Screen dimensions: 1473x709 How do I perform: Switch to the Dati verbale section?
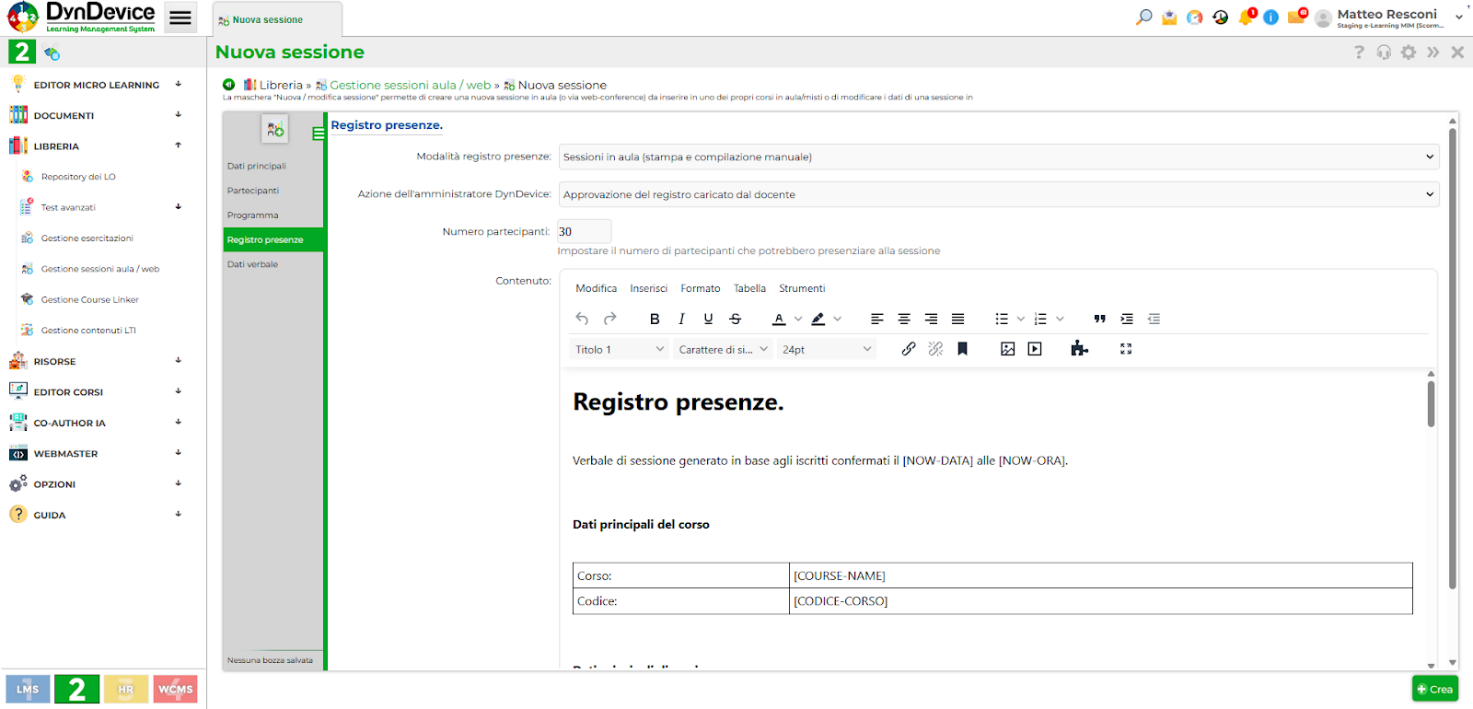pos(252,264)
